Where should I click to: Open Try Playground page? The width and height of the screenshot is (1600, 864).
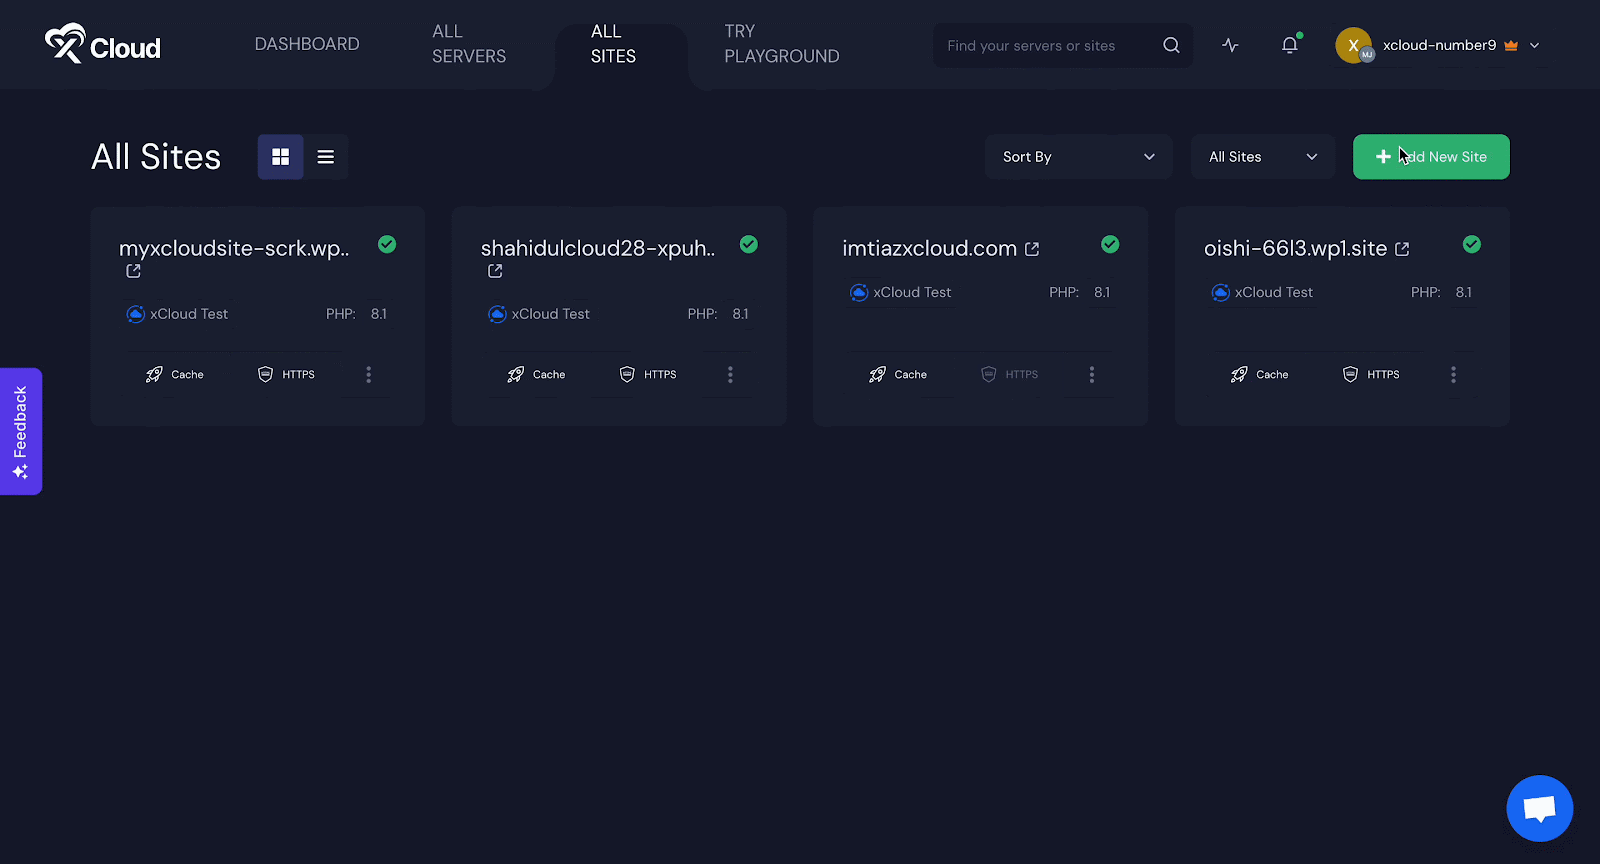pos(781,44)
